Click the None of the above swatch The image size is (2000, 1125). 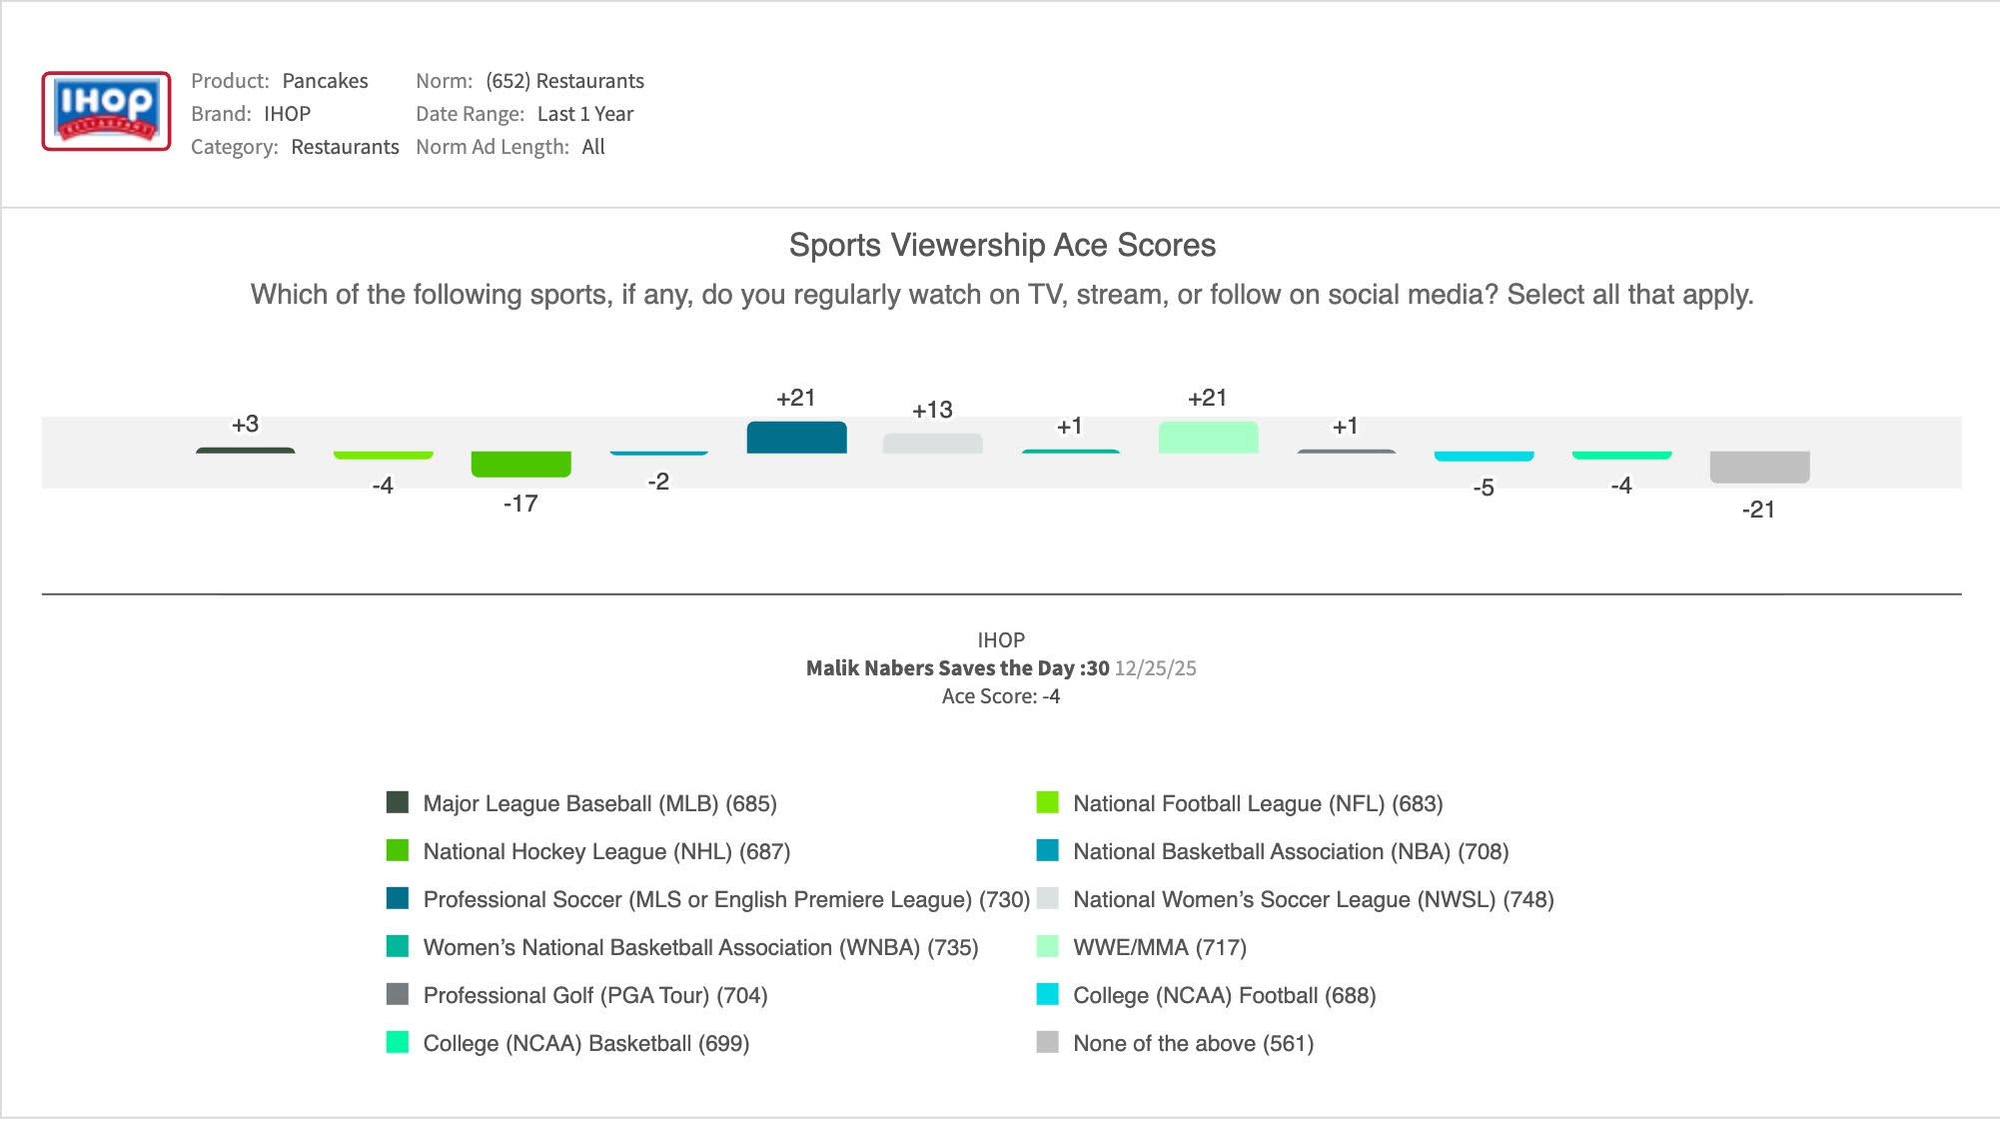[x=1047, y=1043]
